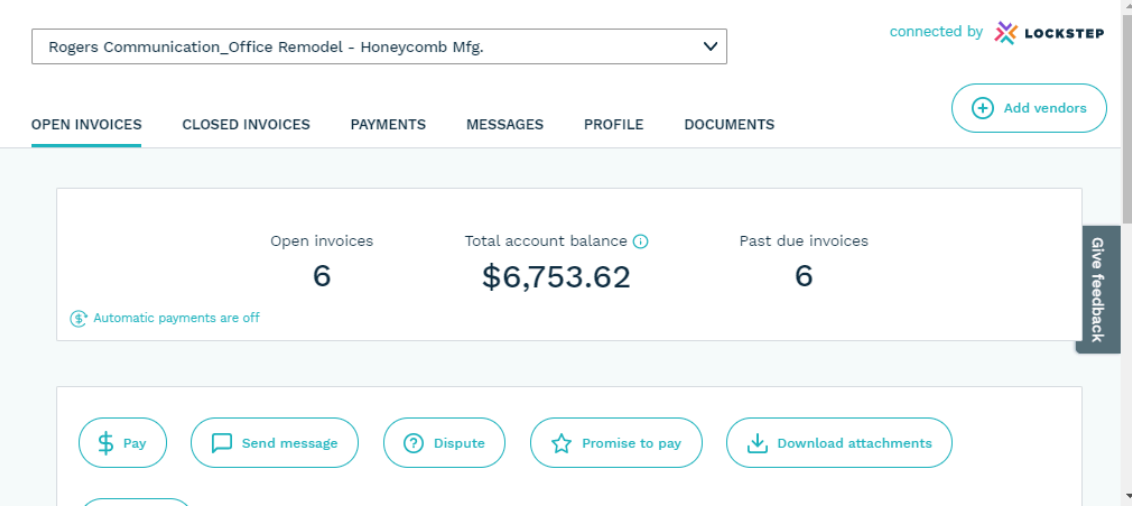Click the question mark icon on Dispute

414,443
